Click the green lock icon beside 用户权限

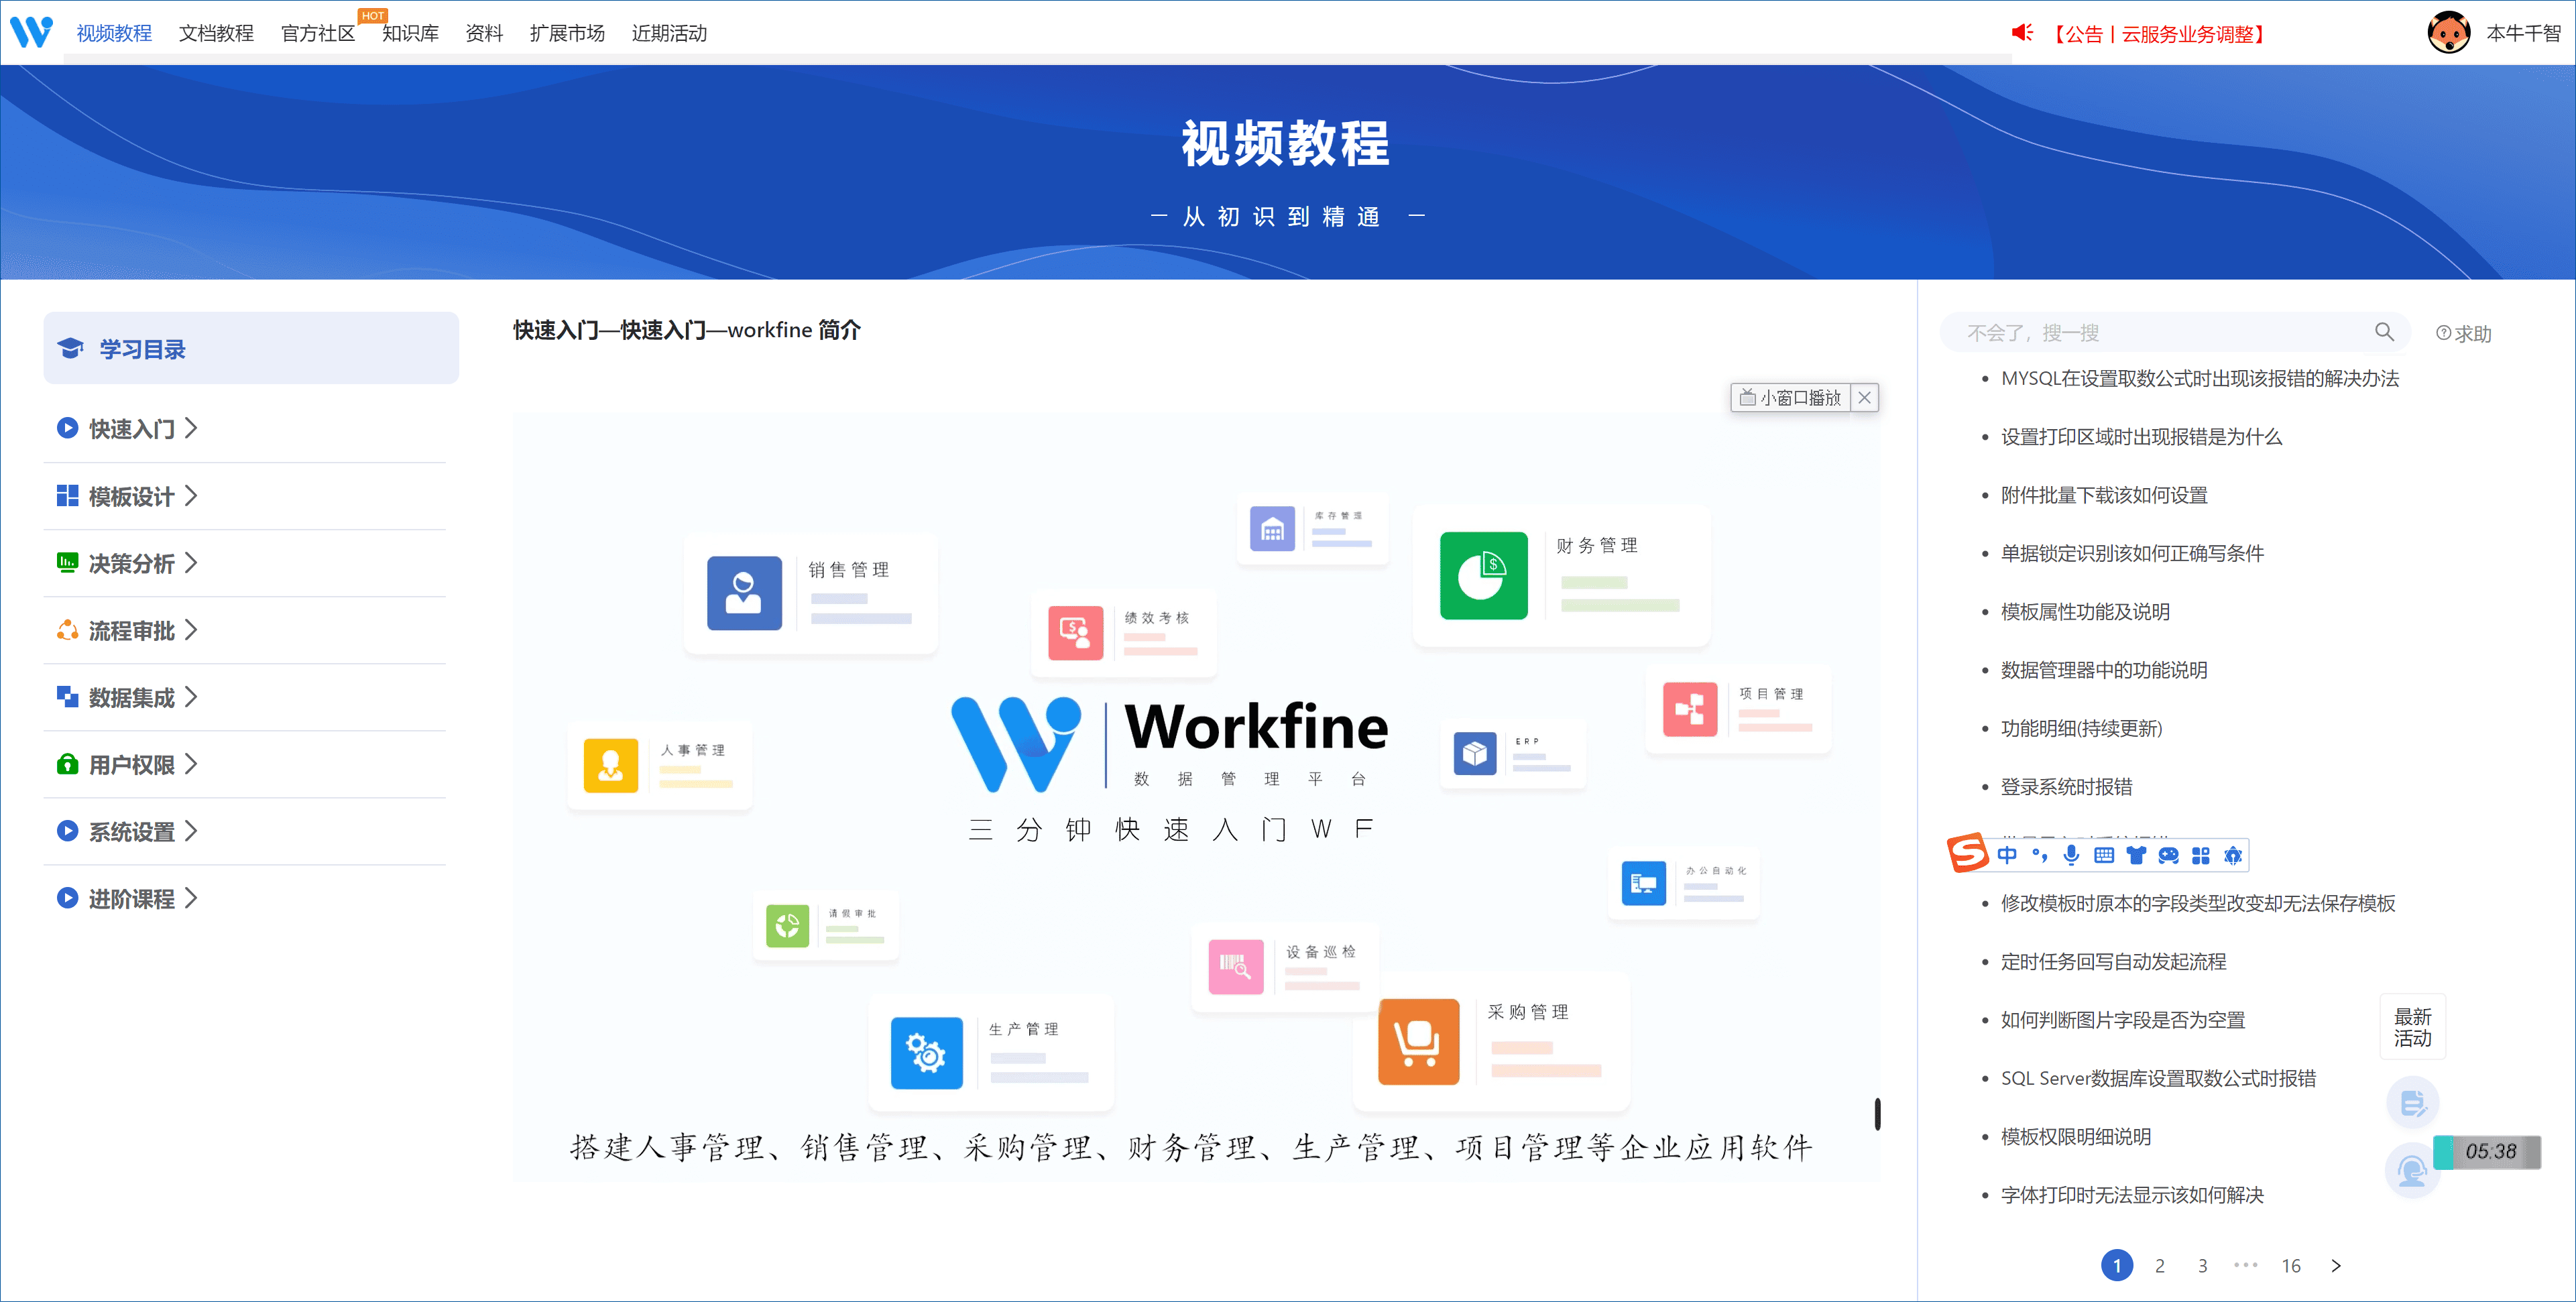tap(67, 764)
